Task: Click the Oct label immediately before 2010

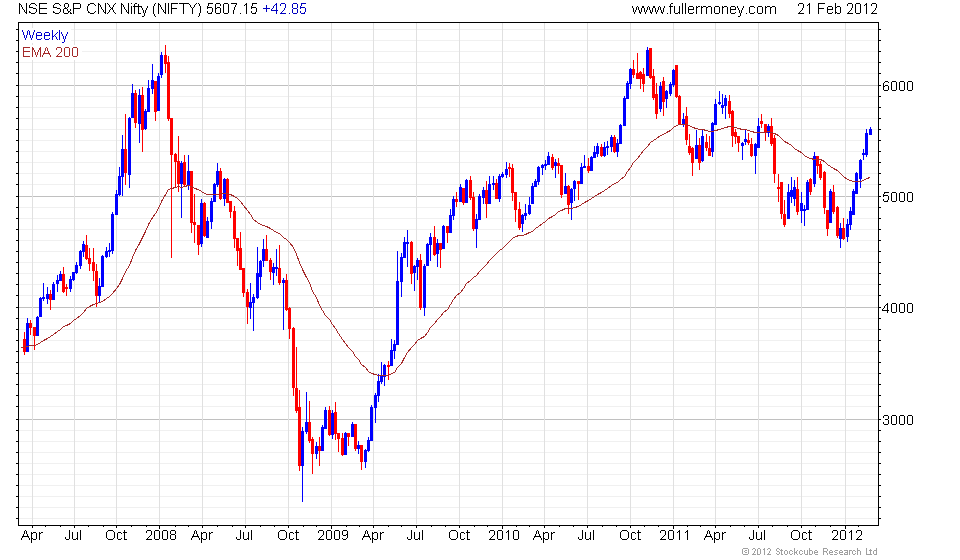Action: [x=459, y=536]
